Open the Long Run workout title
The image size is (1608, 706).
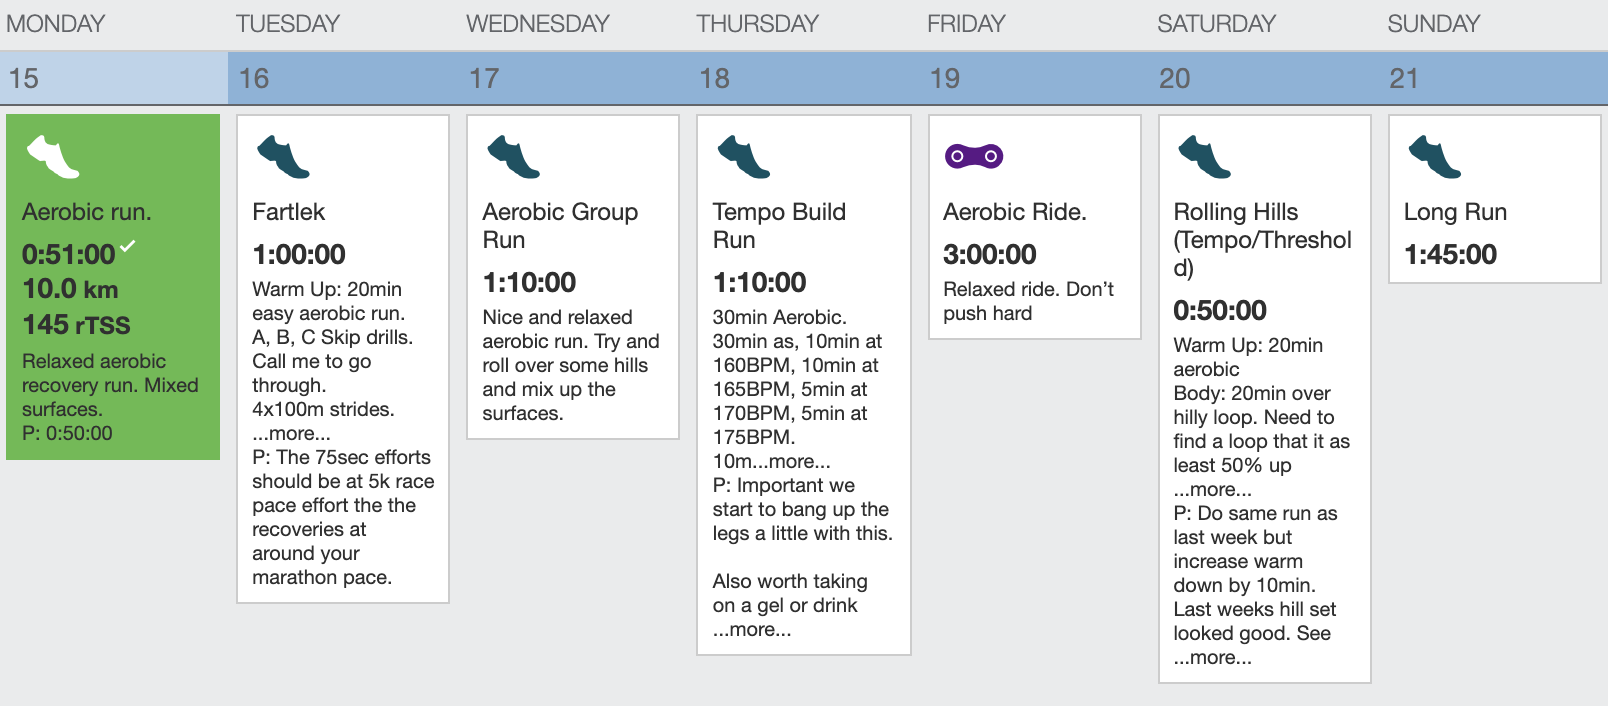click(1455, 212)
